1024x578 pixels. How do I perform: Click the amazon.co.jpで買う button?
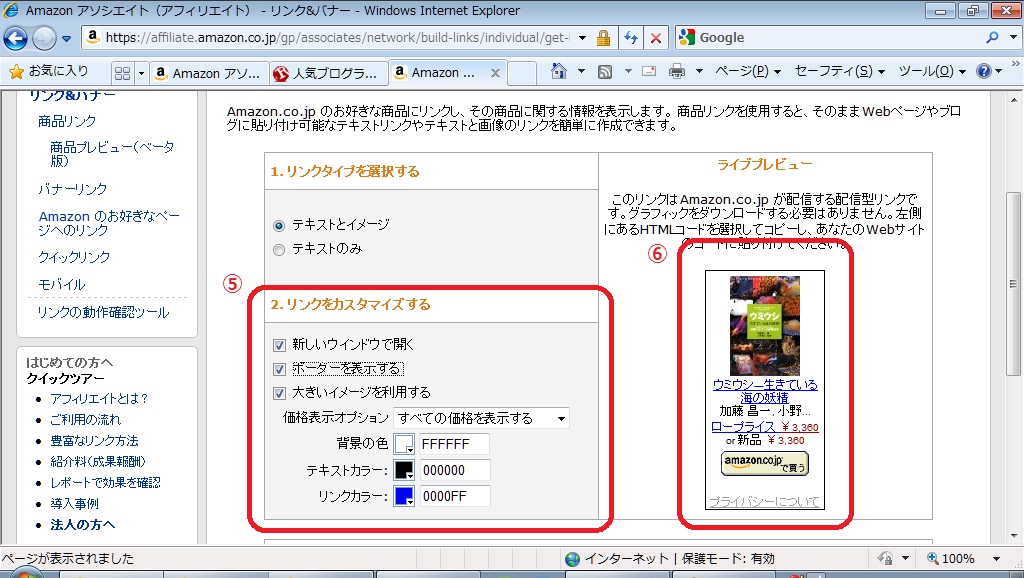click(765, 464)
